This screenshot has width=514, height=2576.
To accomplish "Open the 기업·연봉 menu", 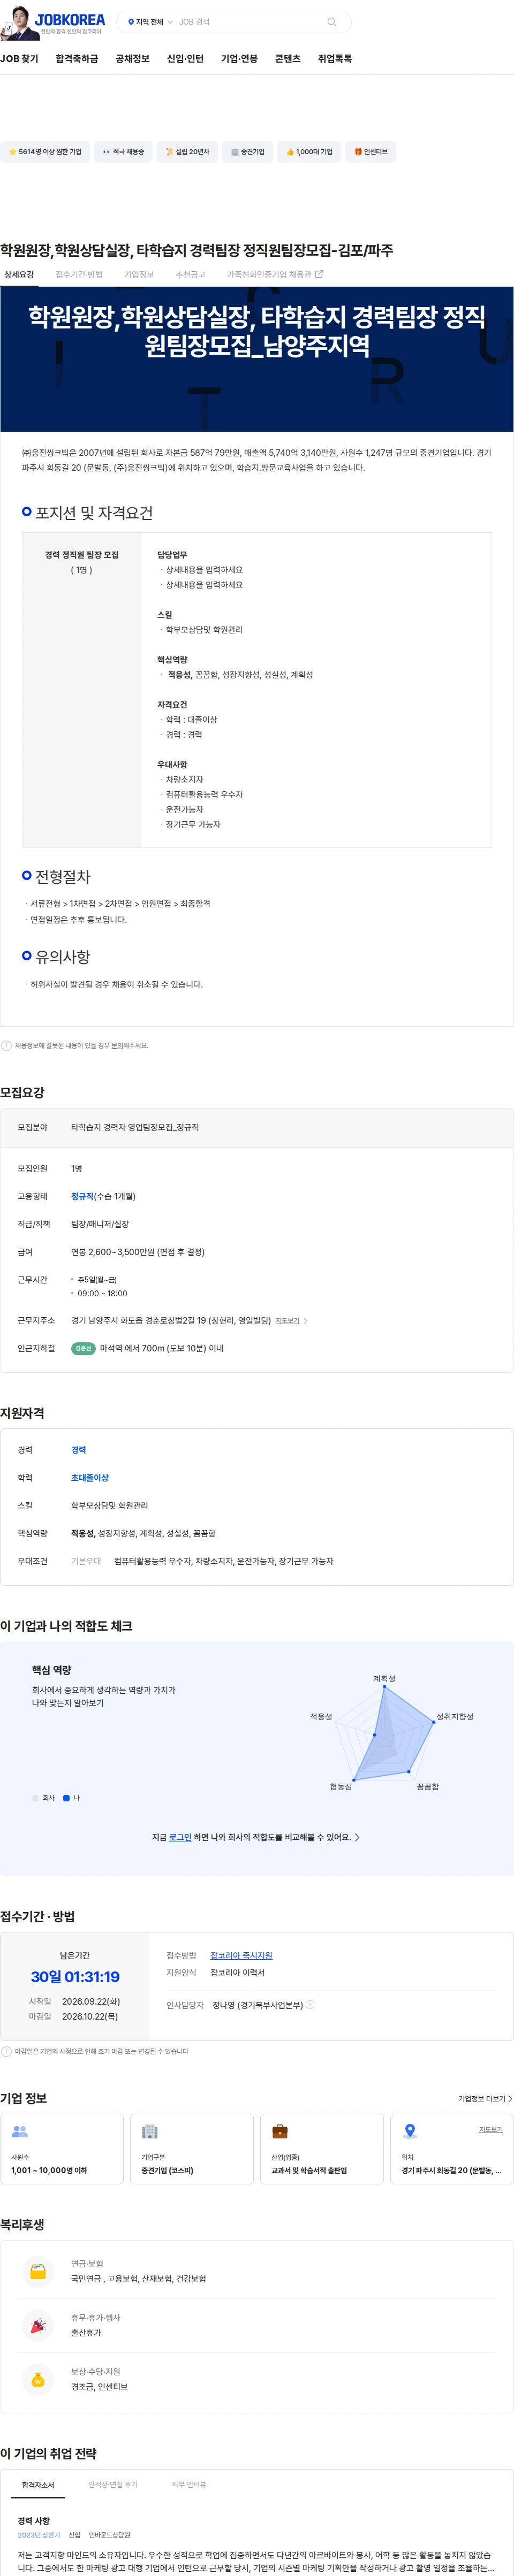I will (239, 59).
